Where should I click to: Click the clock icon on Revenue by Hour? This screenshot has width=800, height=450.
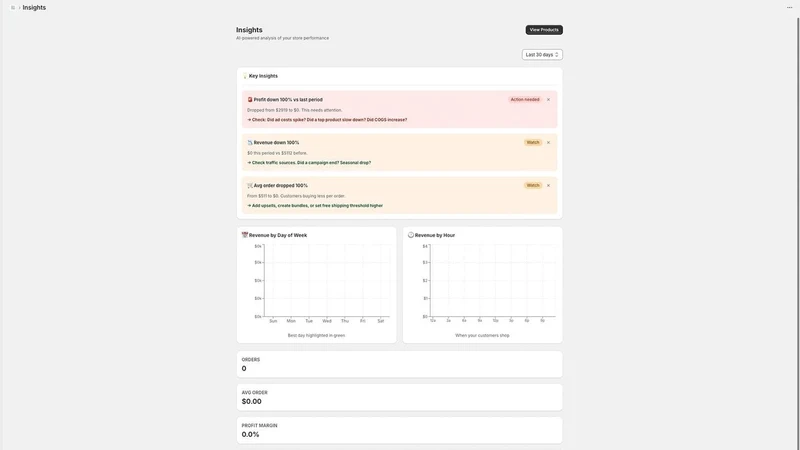(x=411, y=235)
